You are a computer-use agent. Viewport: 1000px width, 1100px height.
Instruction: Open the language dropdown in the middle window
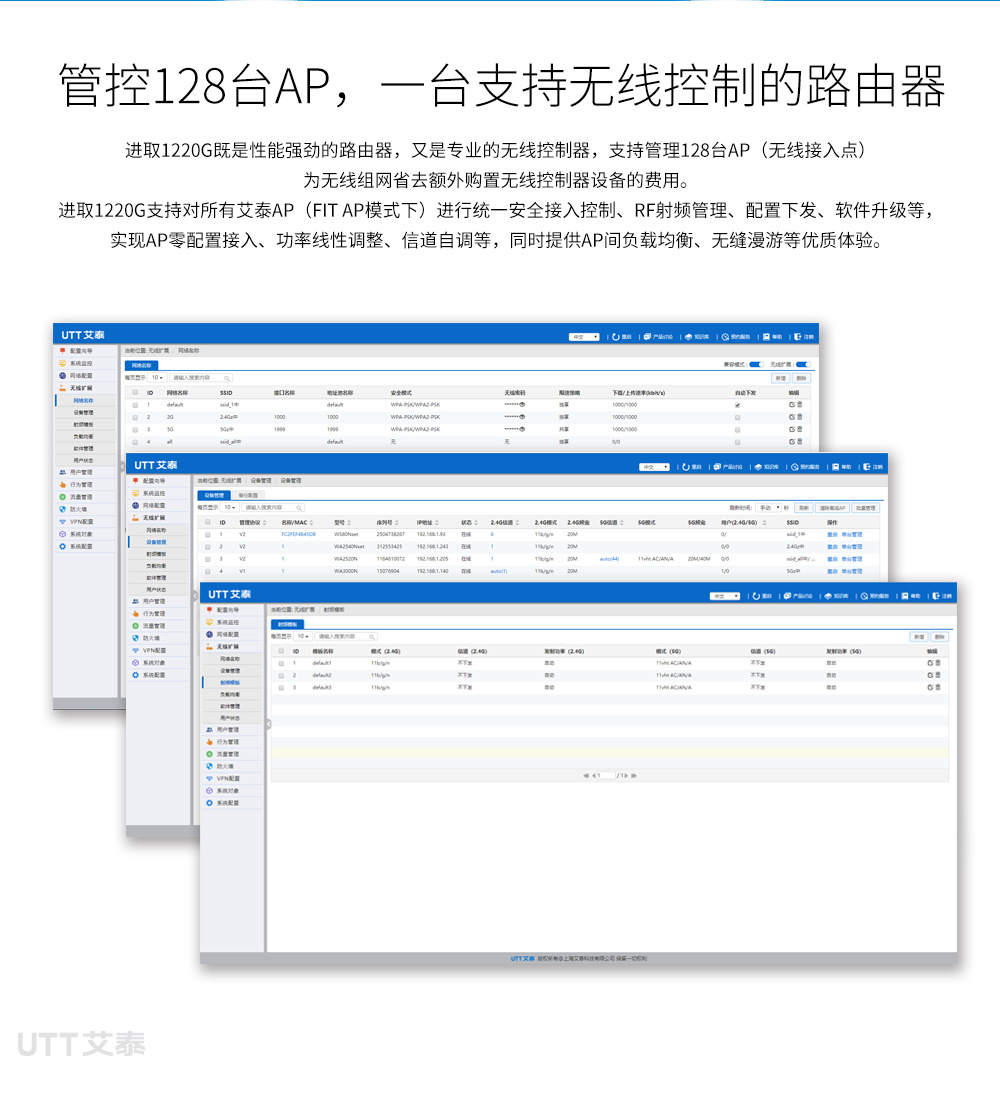[x=654, y=467]
